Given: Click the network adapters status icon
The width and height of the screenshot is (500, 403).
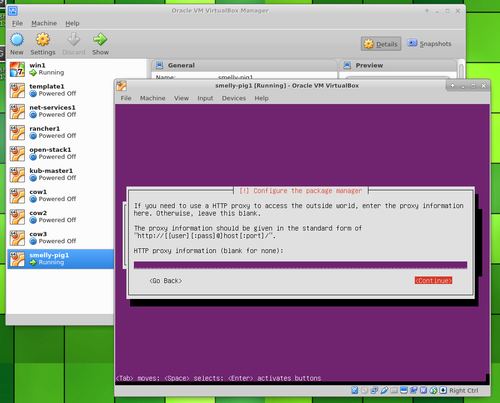Looking at the screenshot, I should 374,390.
